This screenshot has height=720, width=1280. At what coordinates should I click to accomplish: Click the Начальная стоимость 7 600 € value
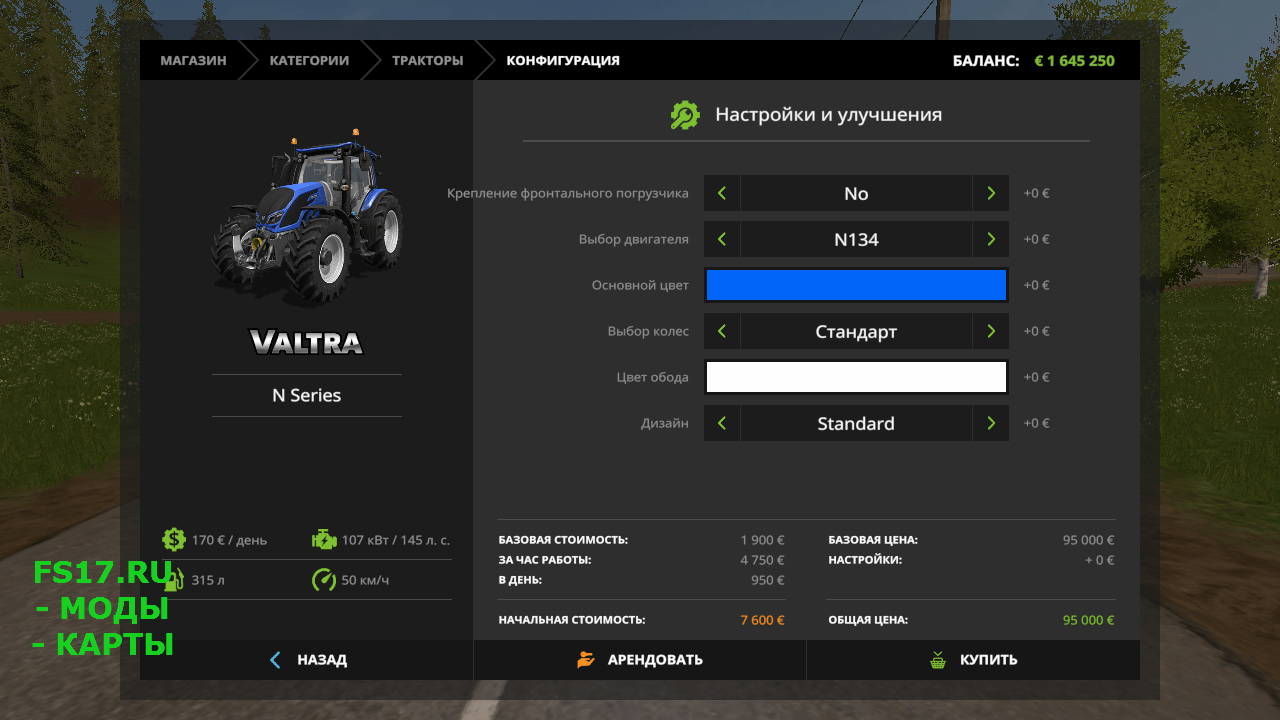point(762,620)
